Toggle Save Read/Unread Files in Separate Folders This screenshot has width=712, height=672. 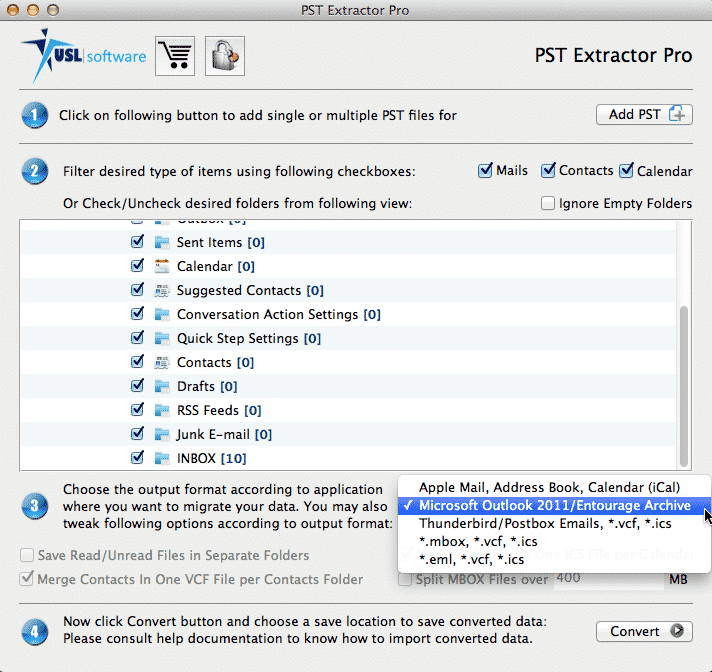coord(27,555)
